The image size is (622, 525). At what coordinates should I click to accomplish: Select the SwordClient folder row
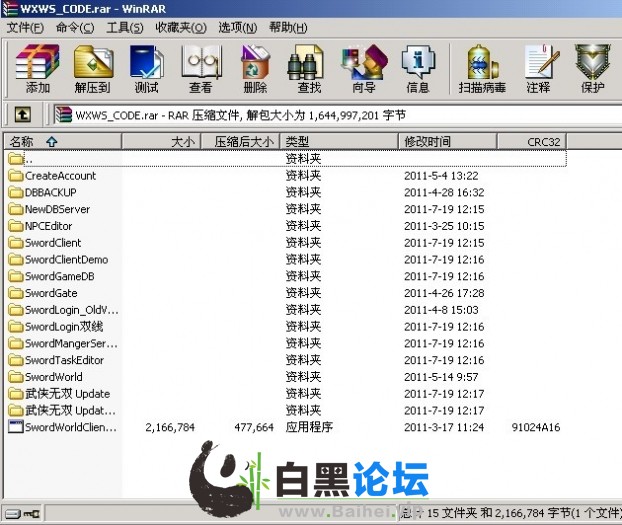pos(286,242)
